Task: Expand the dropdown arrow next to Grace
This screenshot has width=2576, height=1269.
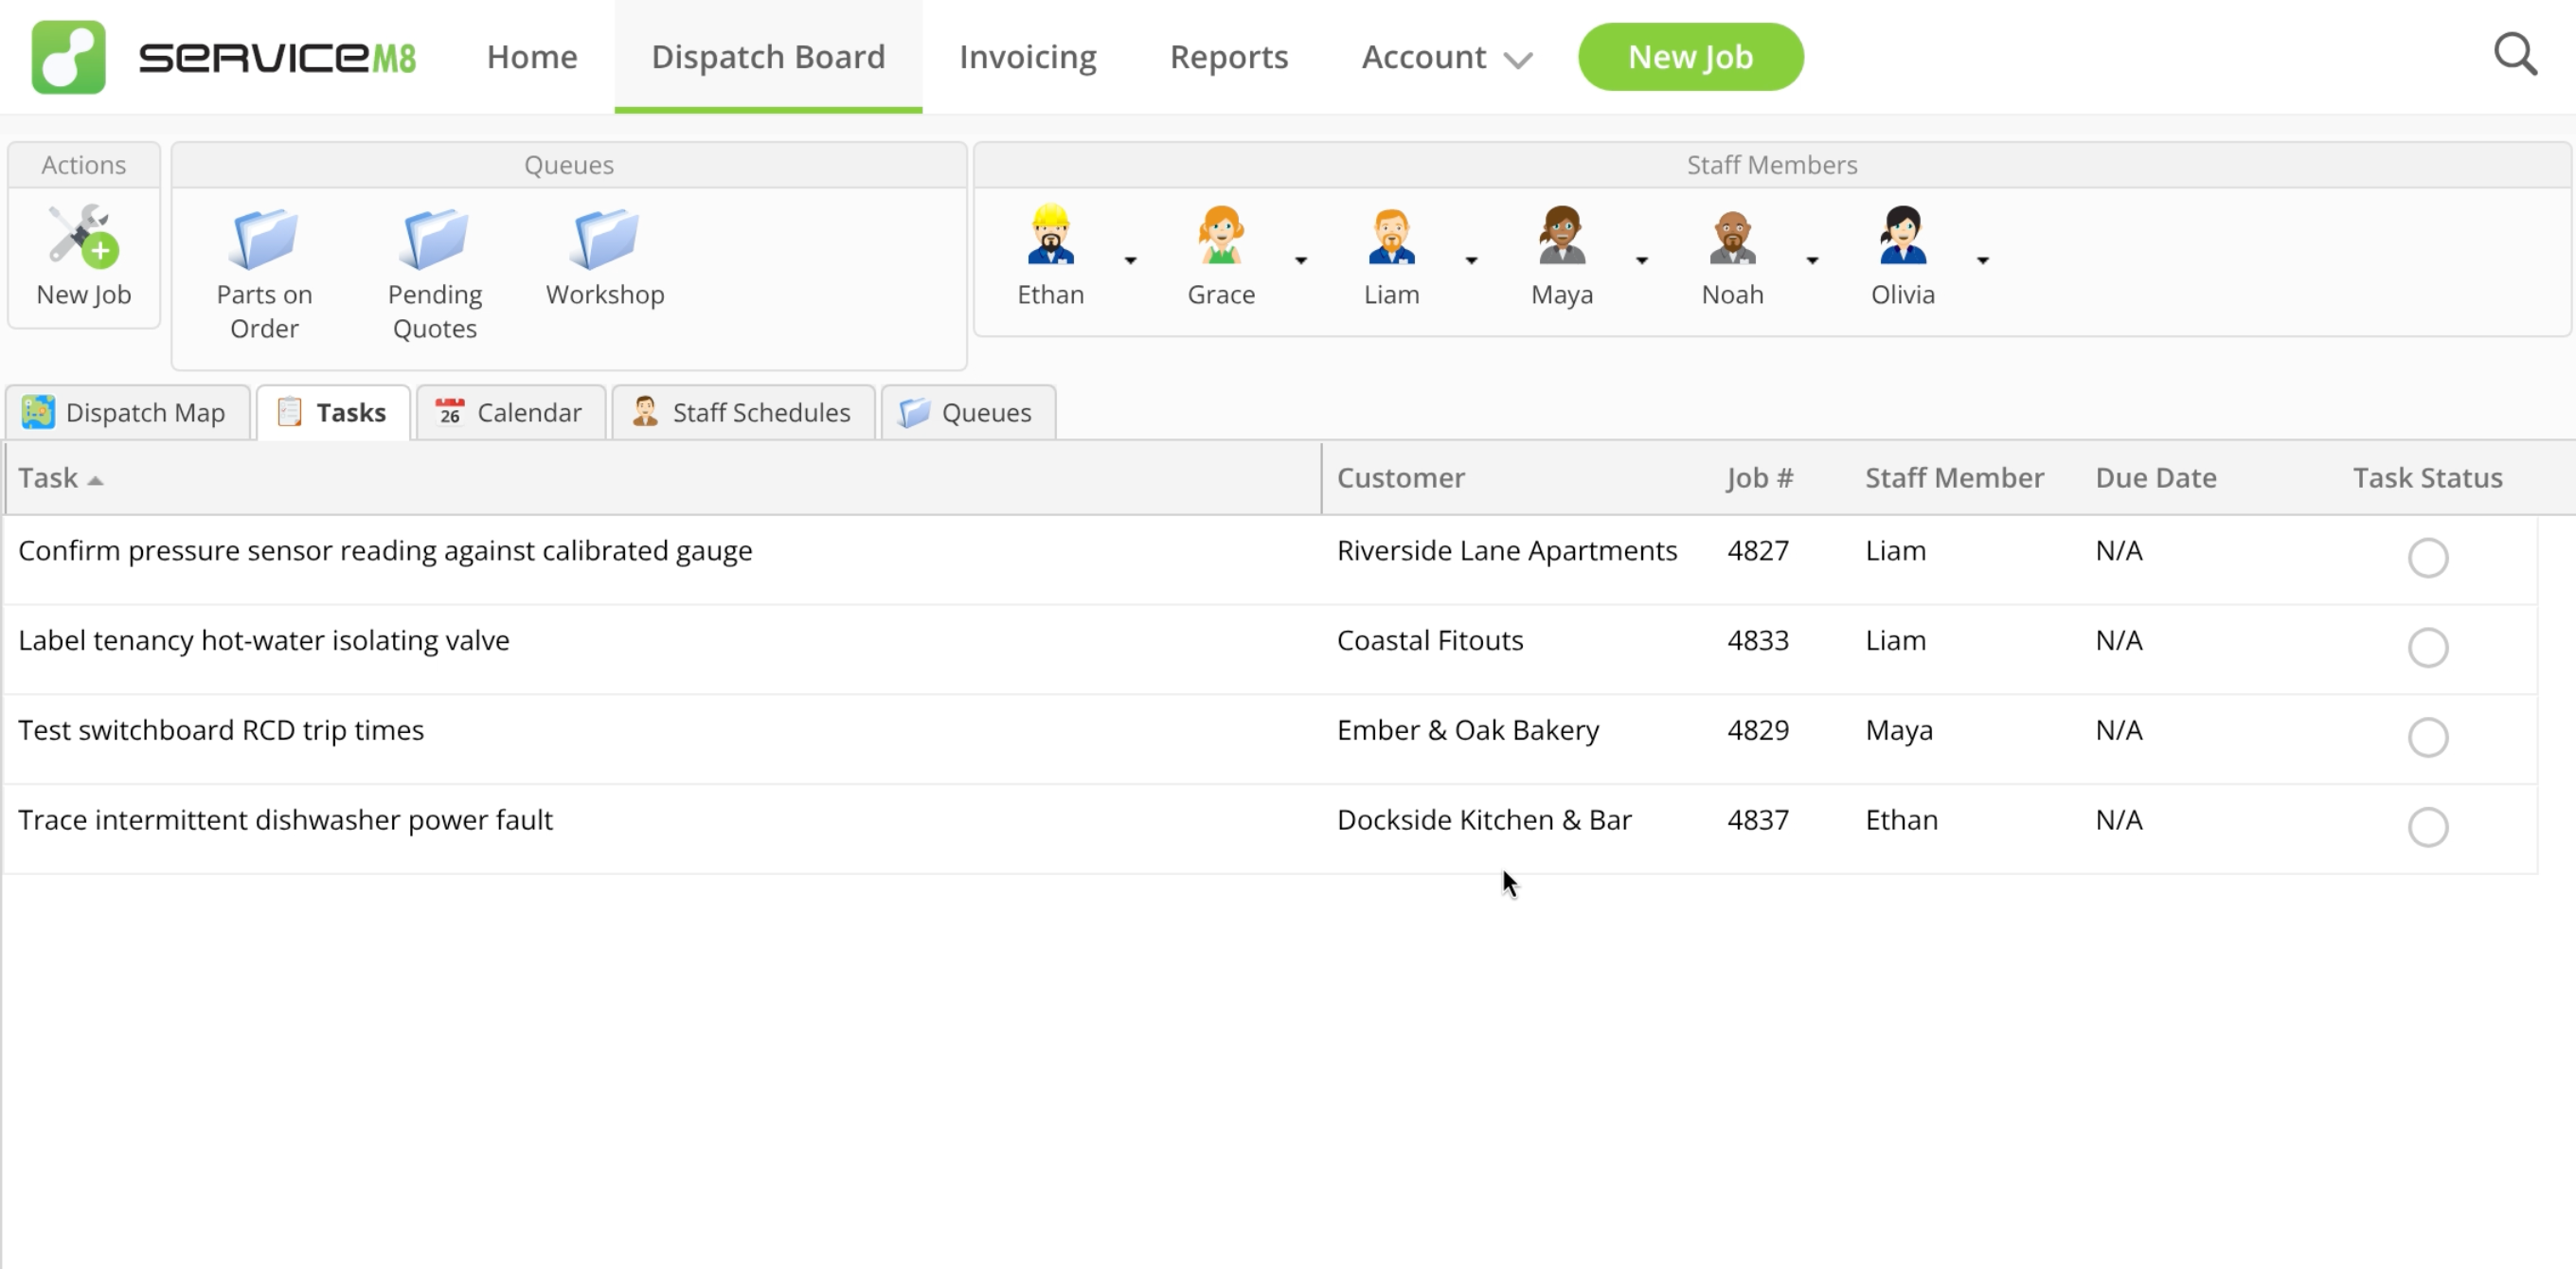Action: tap(1300, 261)
